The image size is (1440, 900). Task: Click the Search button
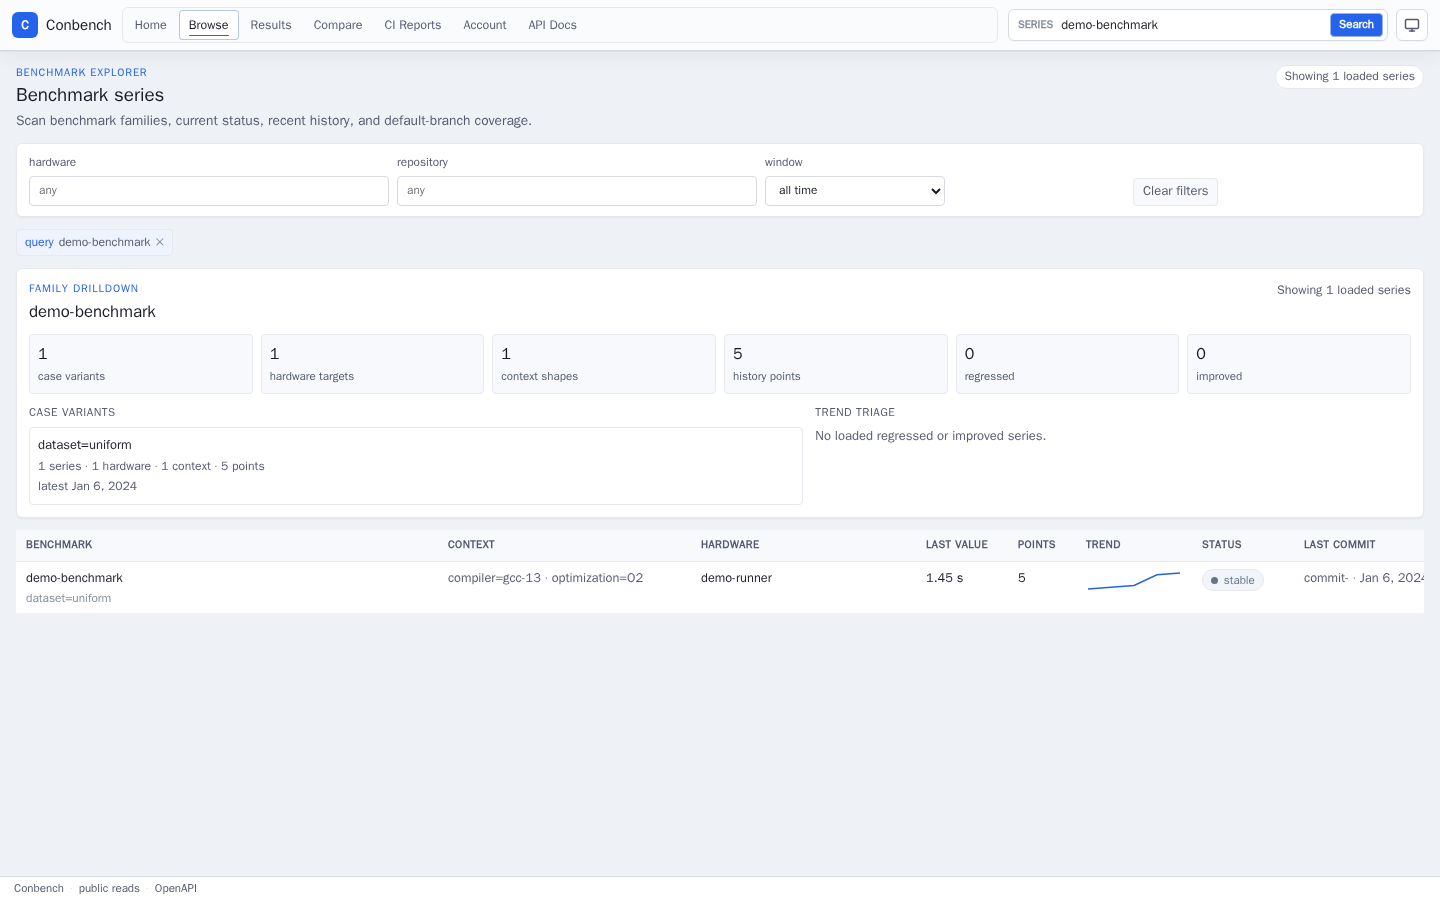tap(1356, 25)
